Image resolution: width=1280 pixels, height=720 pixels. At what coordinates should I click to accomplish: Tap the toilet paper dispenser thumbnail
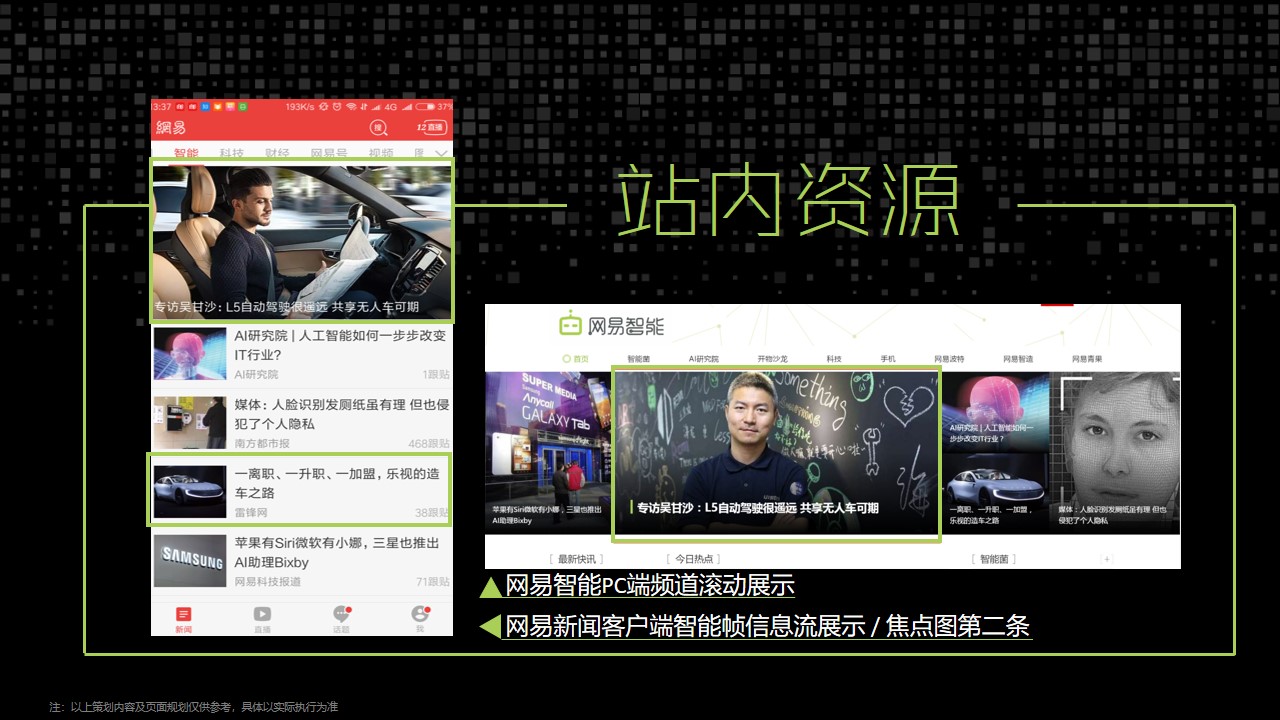(190, 423)
